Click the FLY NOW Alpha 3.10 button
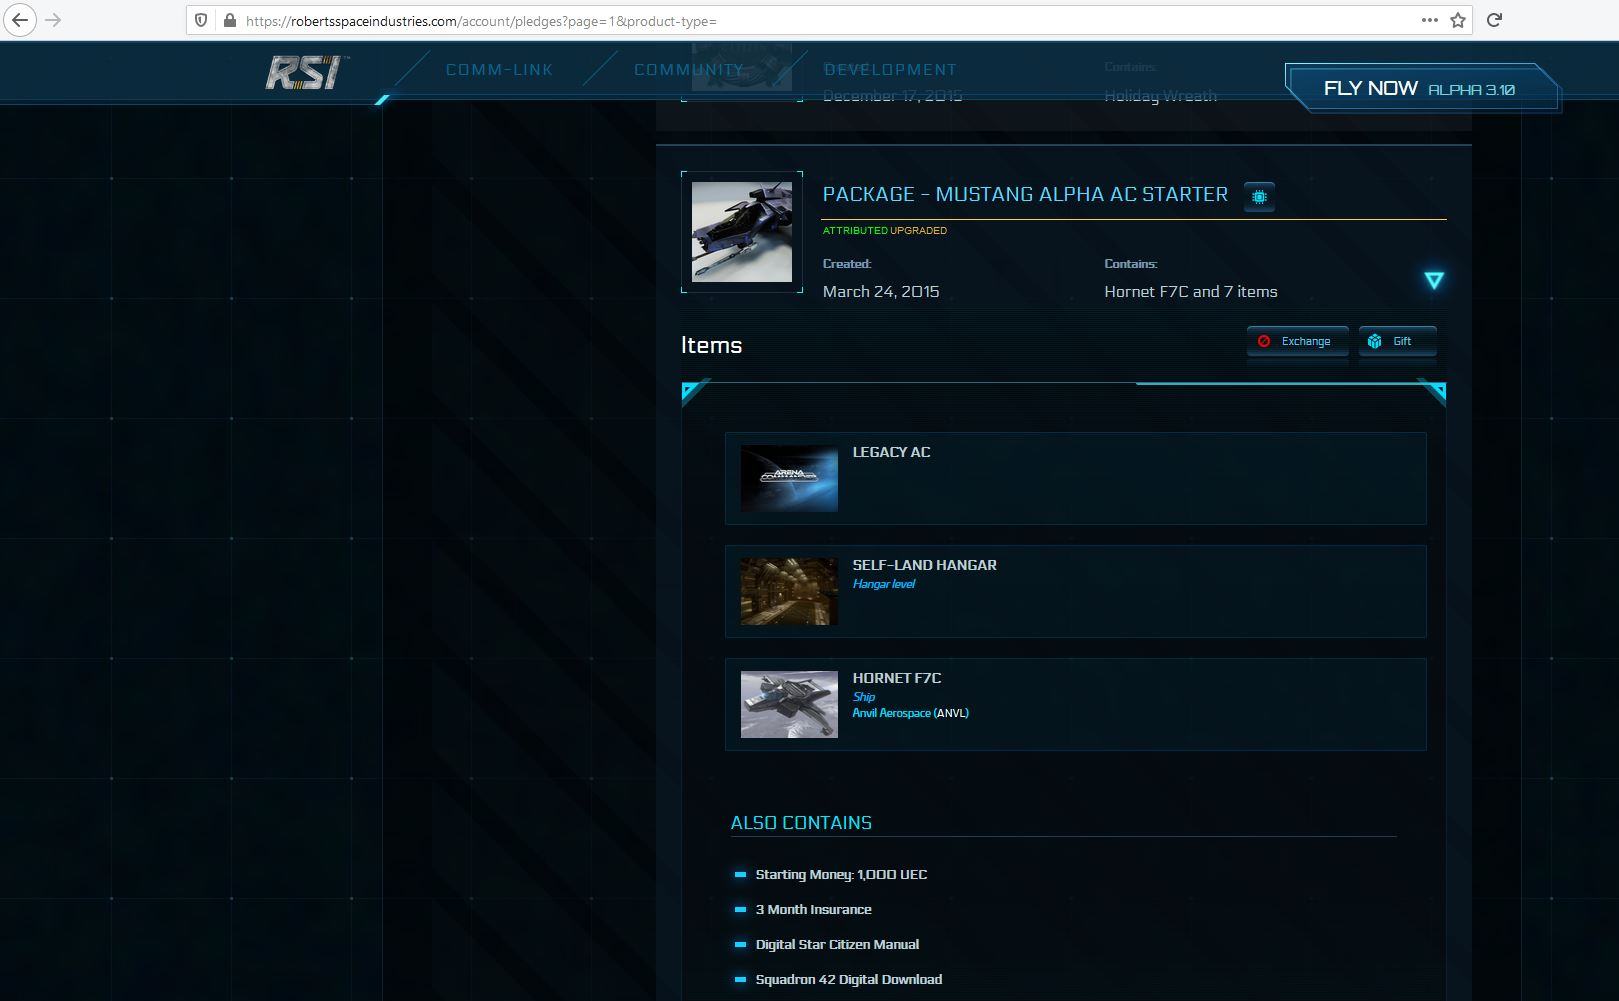The image size is (1619, 1001). tap(1421, 88)
